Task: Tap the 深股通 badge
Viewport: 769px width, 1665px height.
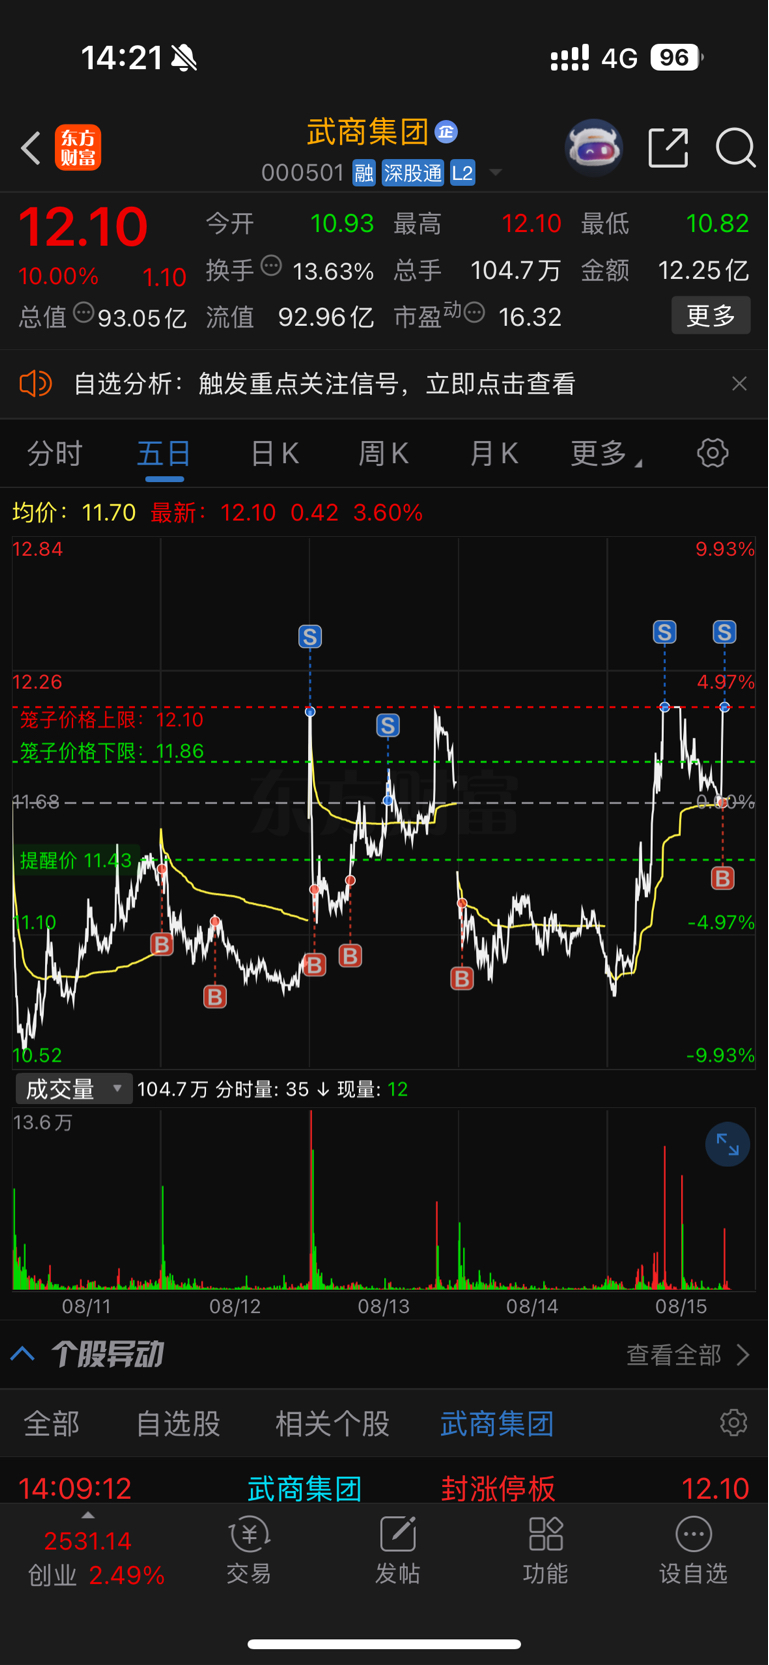Action: click(x=412, y=173)
